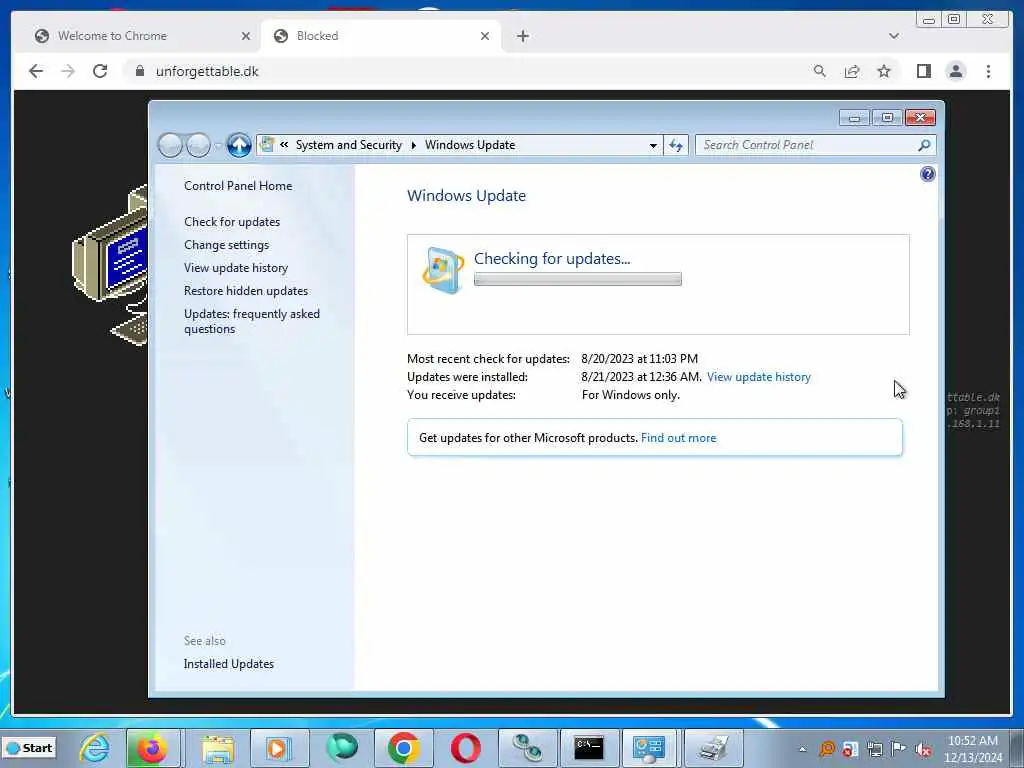The image size is (1024, 768).
Task: Maximize the Windows Update window
Action: [x=887, y=118]
